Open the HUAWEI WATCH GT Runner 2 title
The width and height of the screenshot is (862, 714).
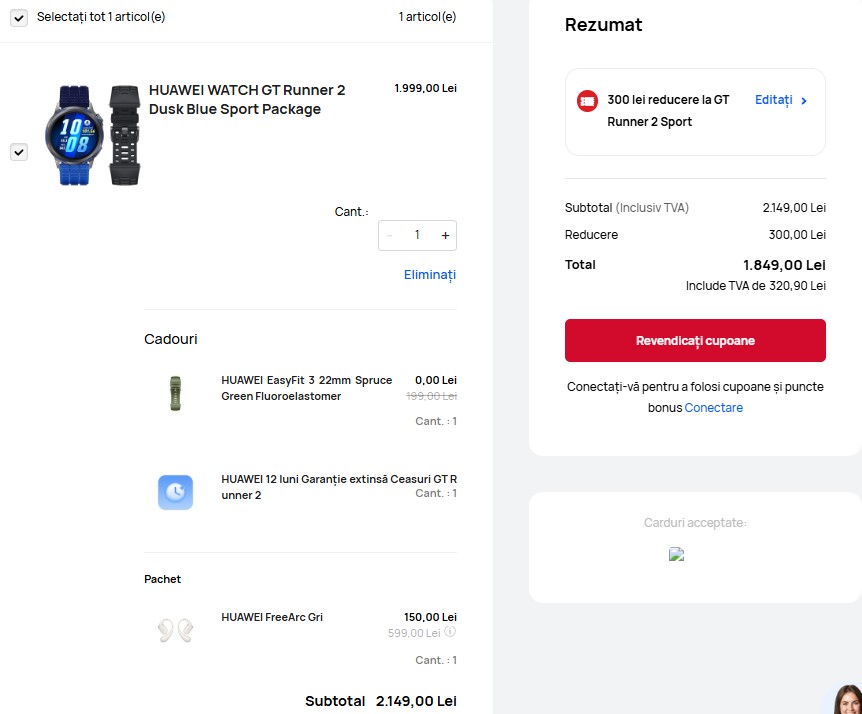[x=247, y=100]
